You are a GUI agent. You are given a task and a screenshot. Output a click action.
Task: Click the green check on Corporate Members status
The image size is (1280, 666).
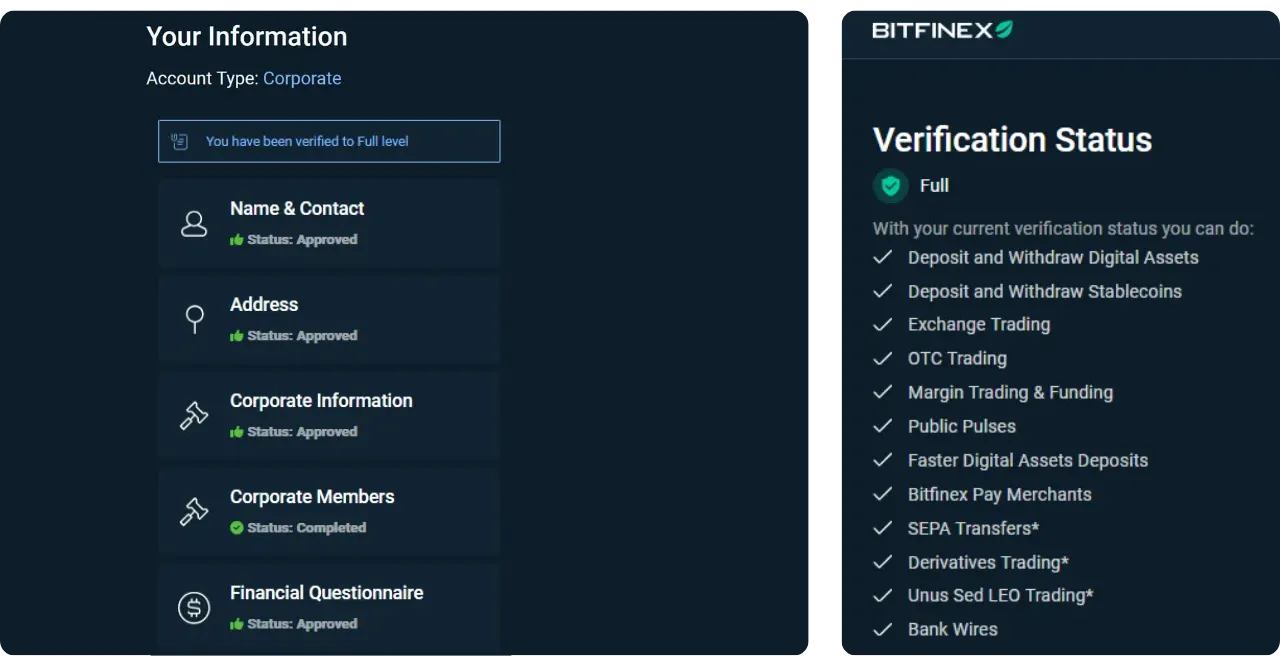click(237, 527)
